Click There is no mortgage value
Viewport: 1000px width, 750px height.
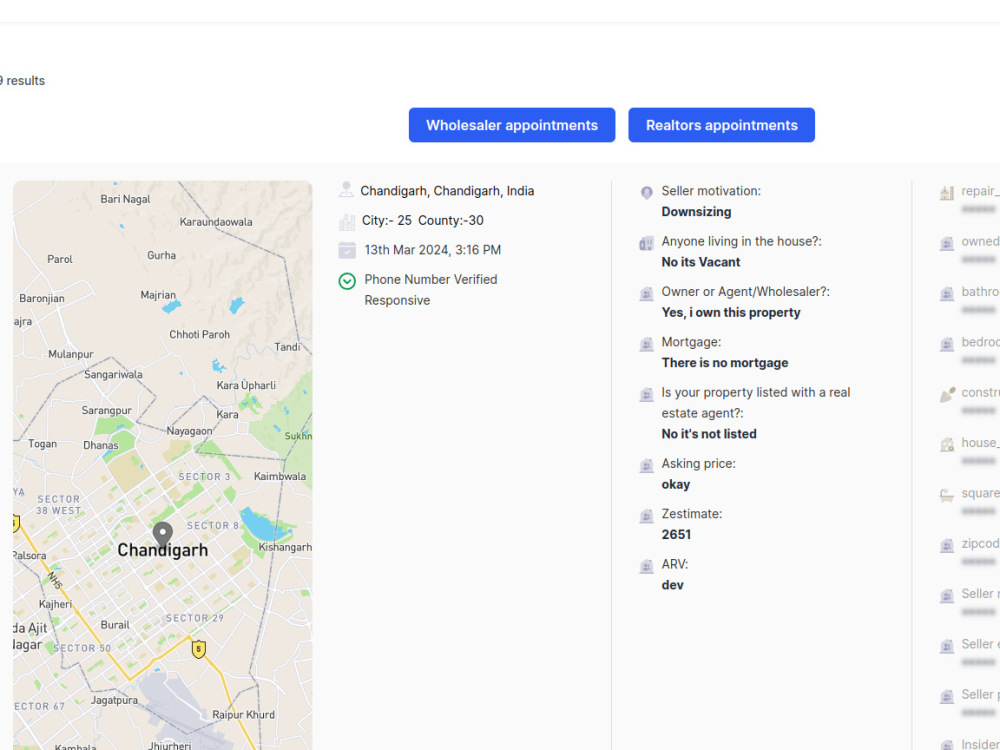[x=725, y=363]
